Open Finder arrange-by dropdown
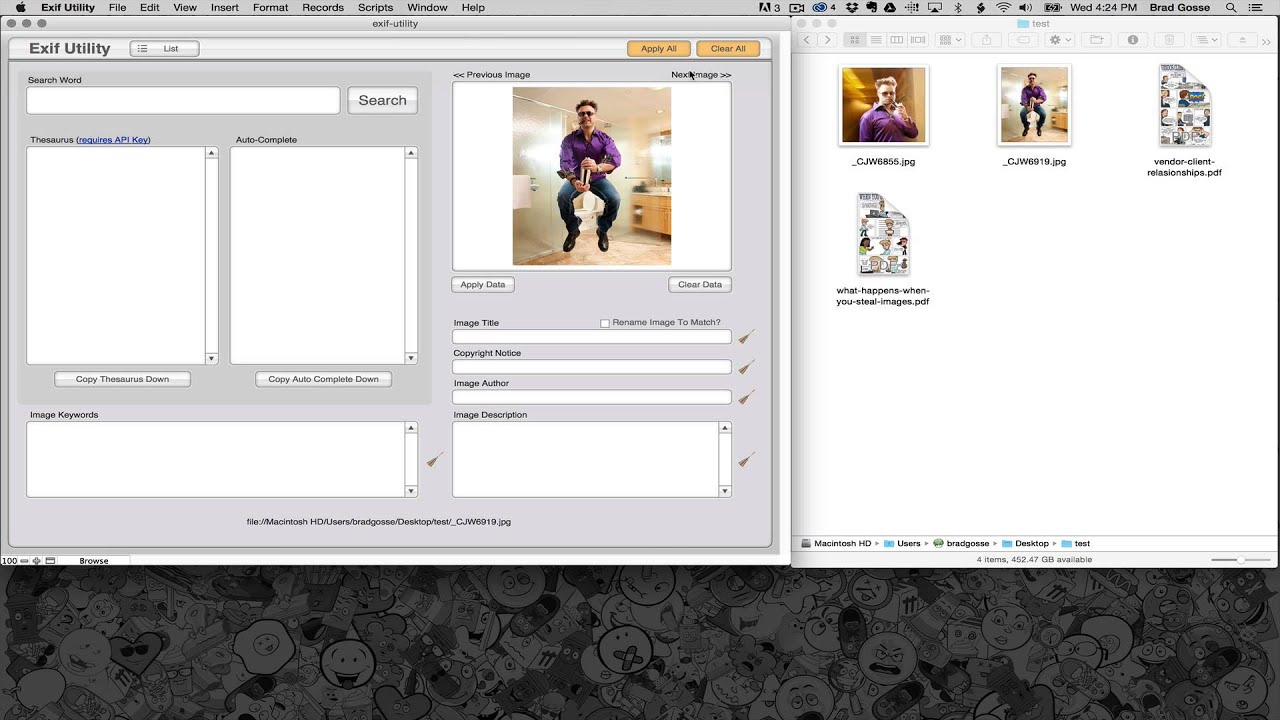 click(951, 40)
